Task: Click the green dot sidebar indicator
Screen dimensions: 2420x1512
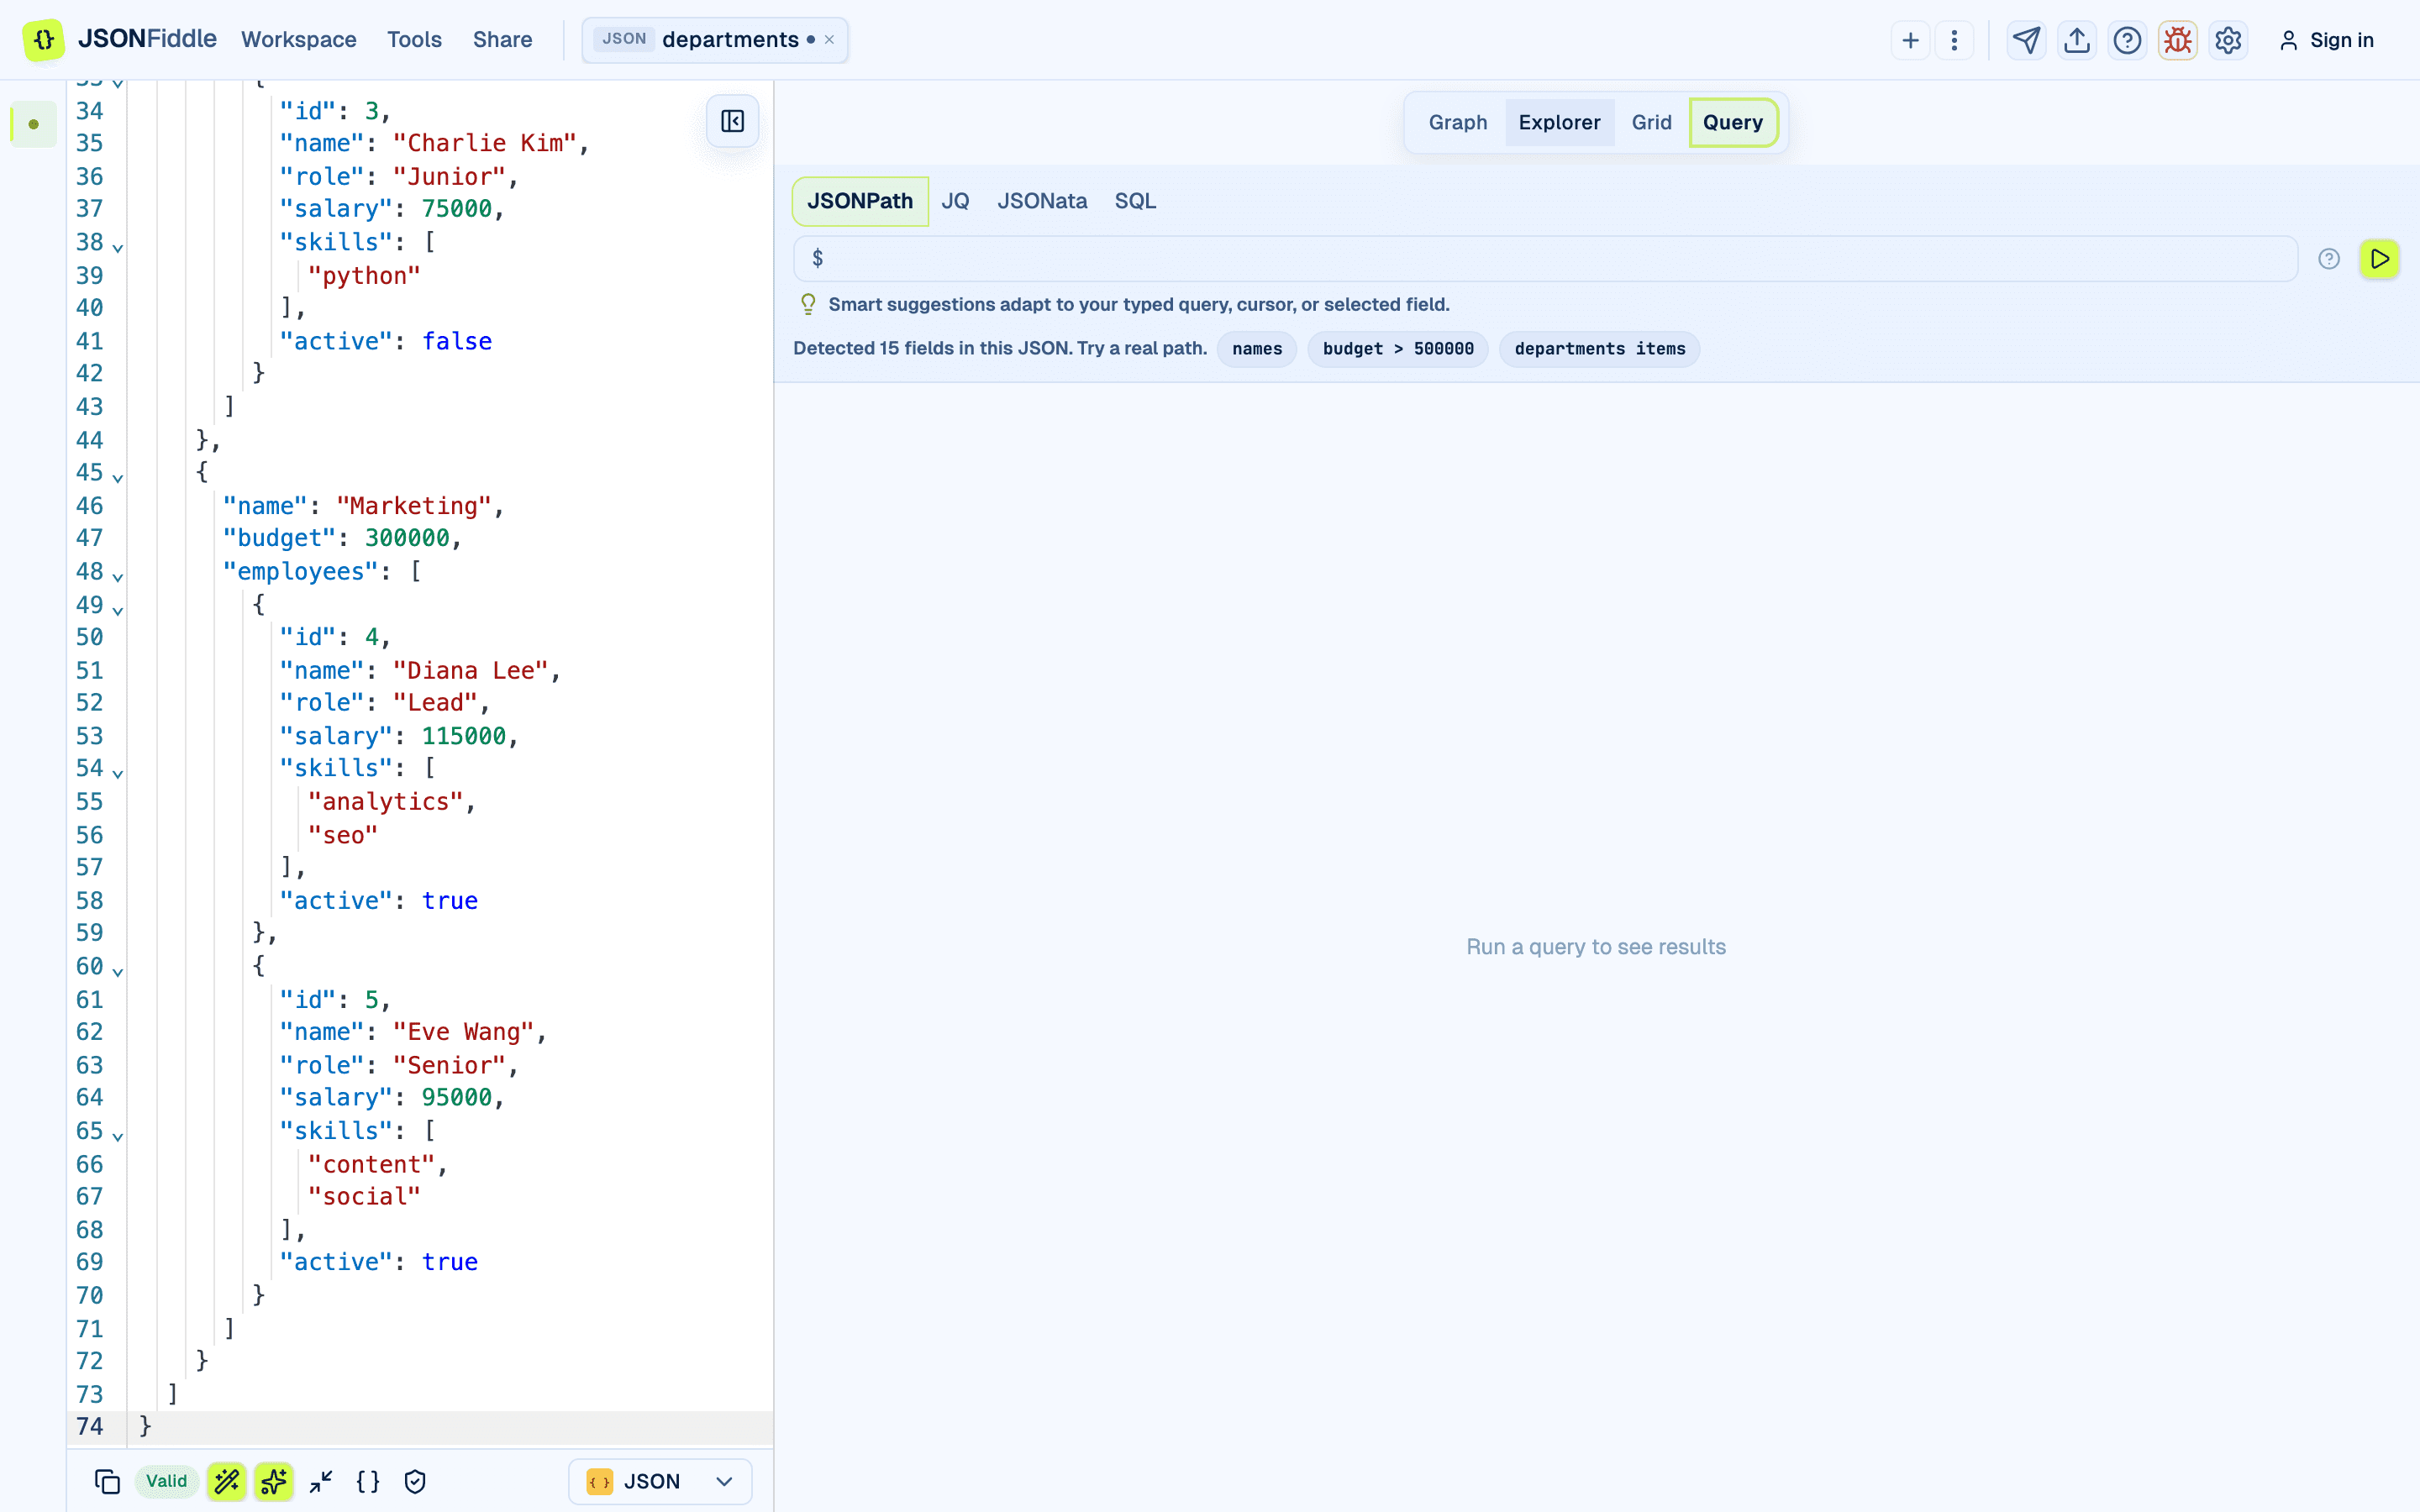Action: (x=34, y=124)
